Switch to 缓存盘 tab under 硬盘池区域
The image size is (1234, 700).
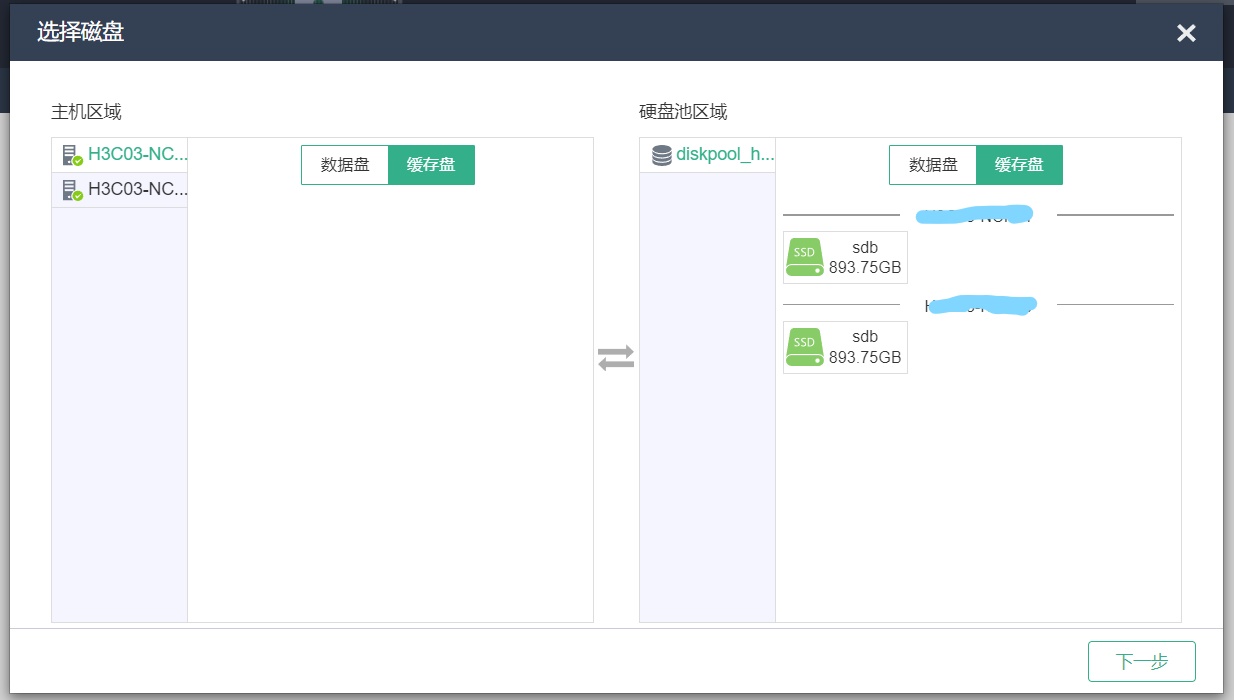point(1019,165)
